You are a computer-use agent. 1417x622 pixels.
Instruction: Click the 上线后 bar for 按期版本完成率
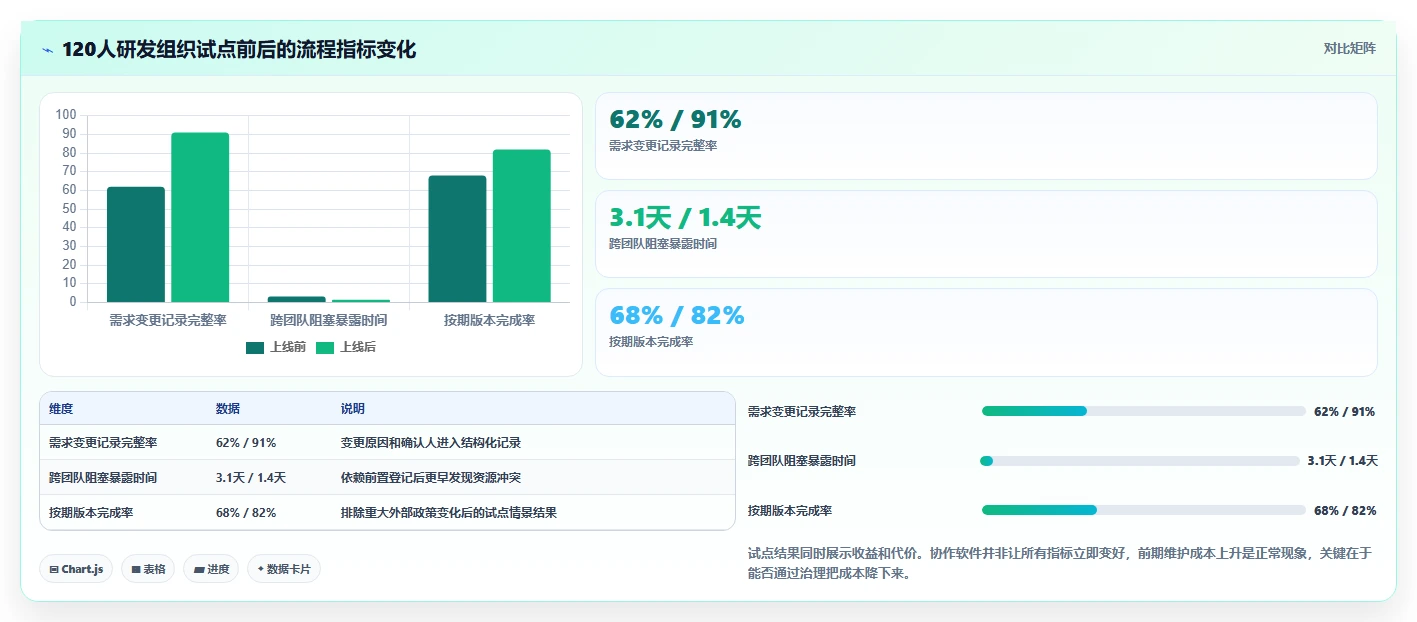click(521, 226)
